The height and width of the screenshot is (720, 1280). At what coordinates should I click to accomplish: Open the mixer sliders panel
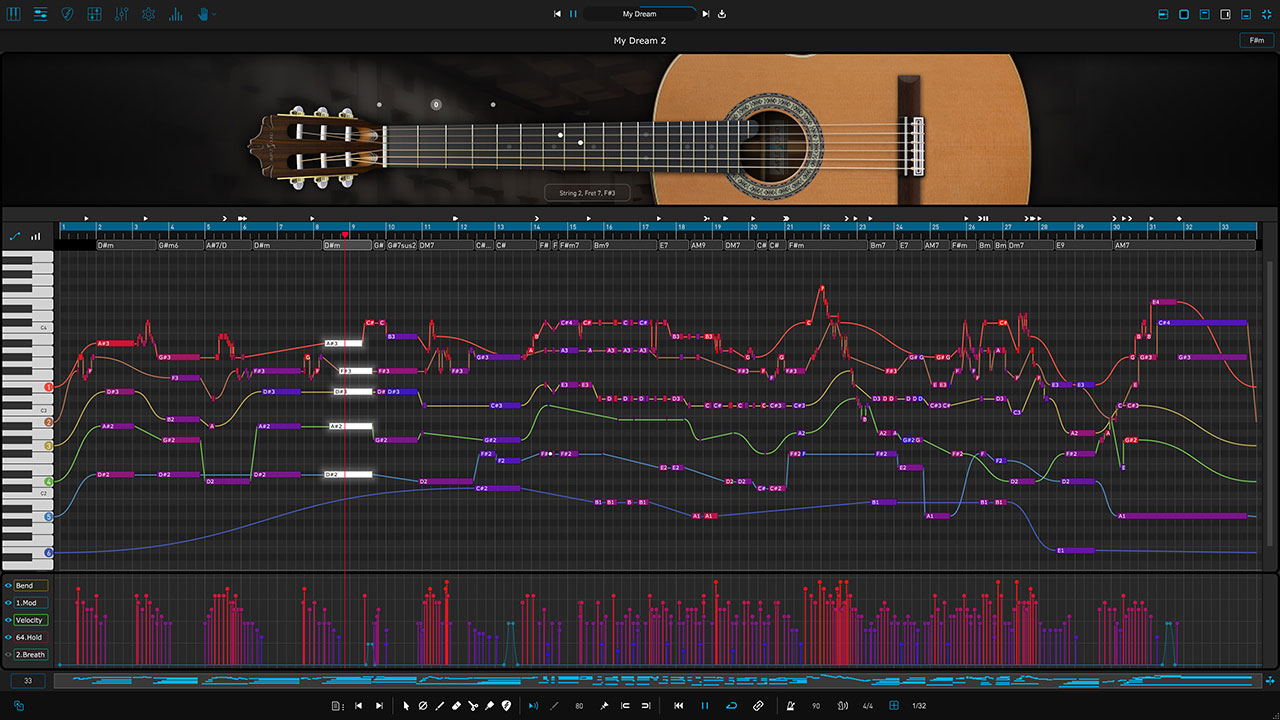[x=121, y=14]
